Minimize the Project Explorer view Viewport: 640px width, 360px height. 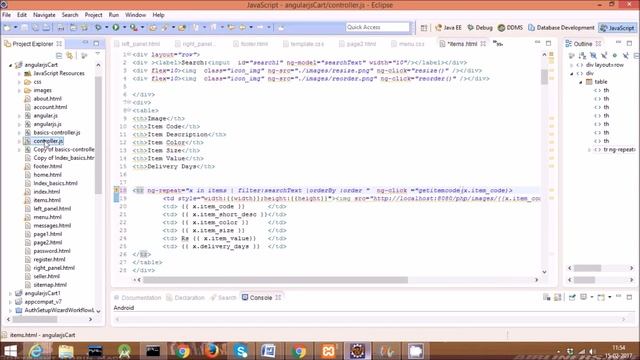tap(85, 43)
